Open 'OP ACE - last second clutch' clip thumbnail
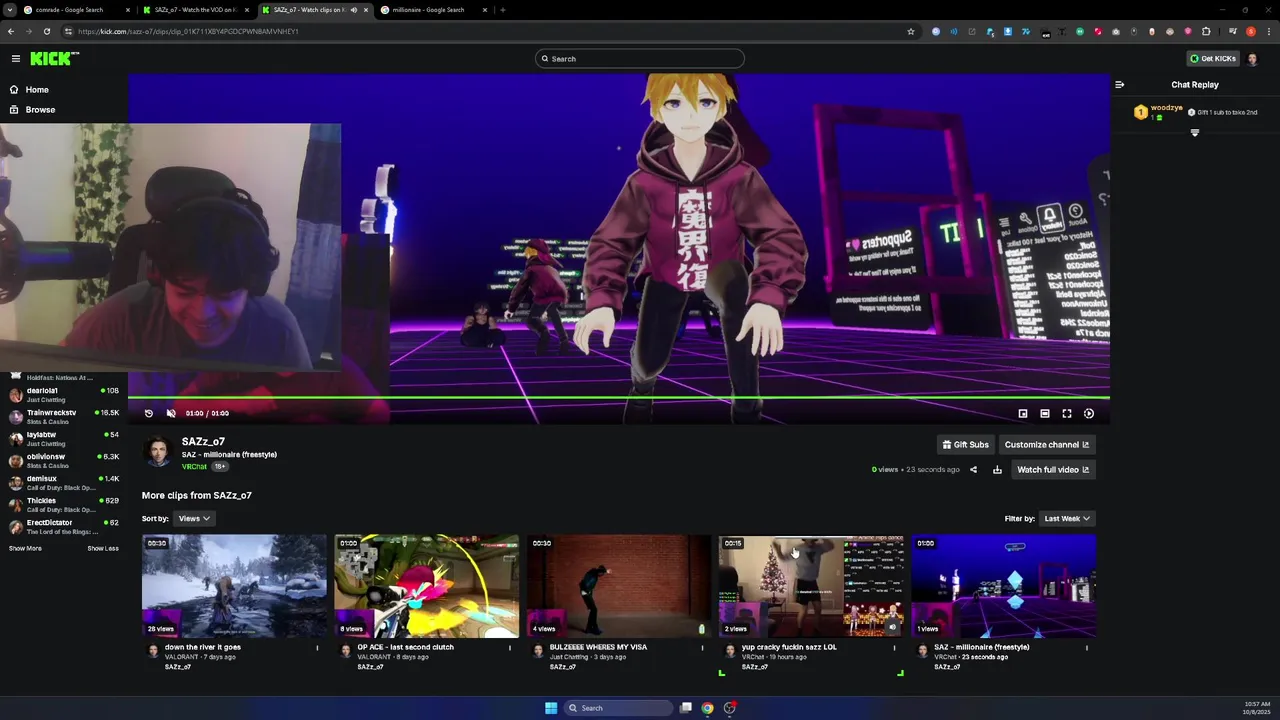1280x720 pixels. coord(426,587)
